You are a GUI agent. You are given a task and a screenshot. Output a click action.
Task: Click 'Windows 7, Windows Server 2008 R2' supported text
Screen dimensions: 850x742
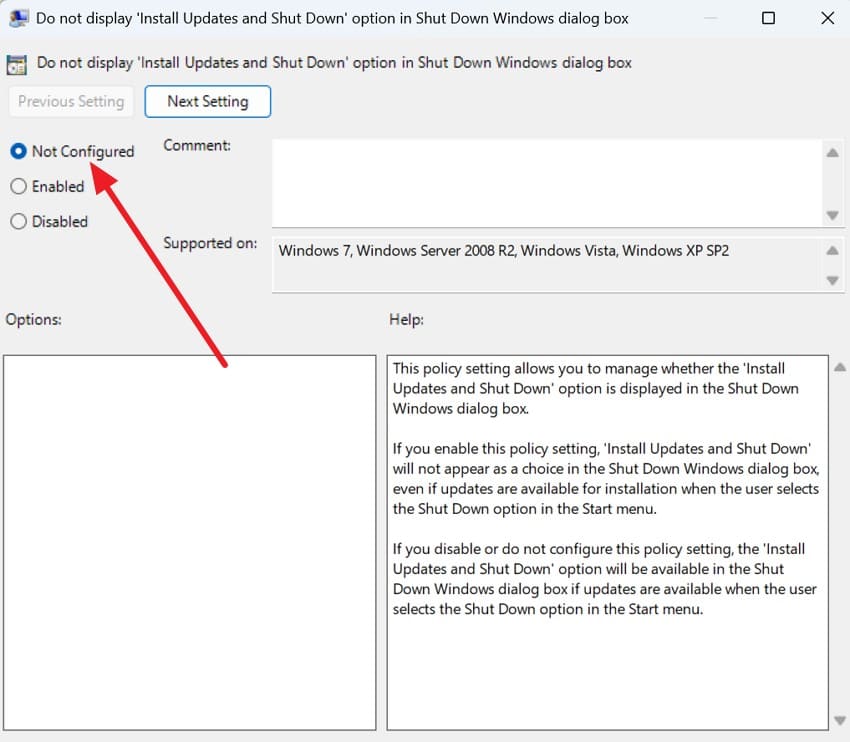click(504, 251)
